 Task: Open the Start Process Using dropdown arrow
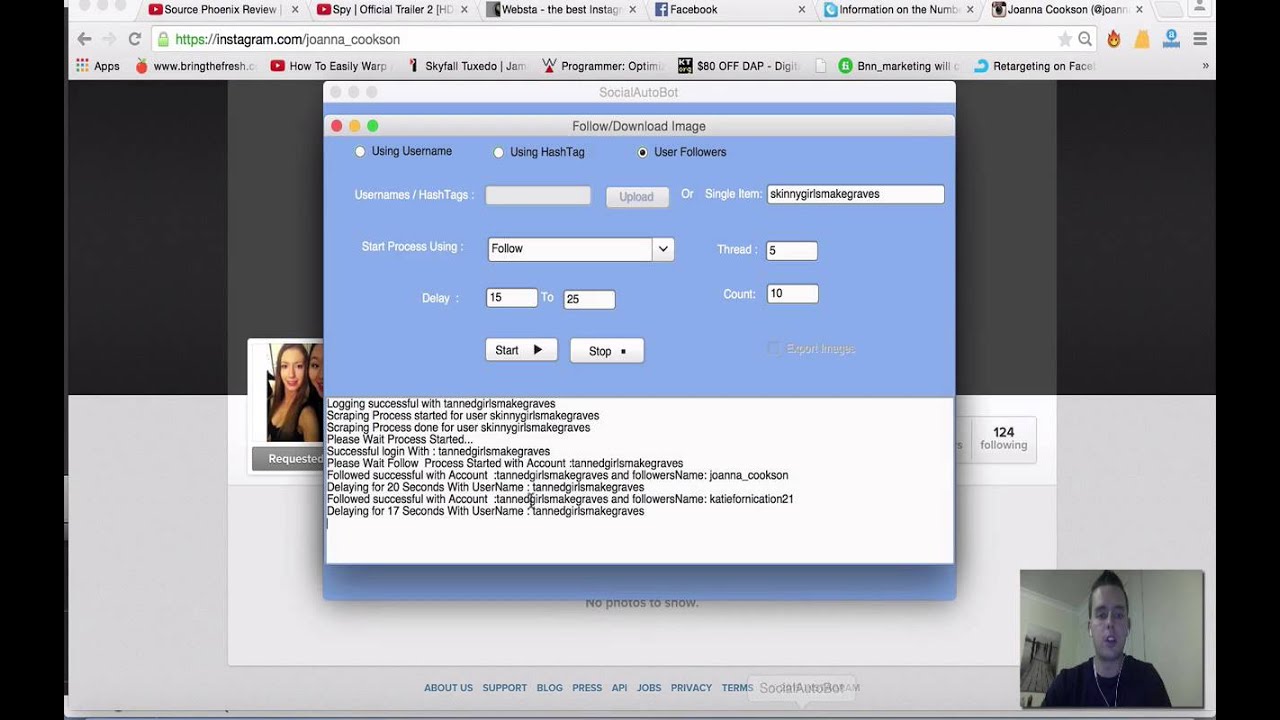tap(662, 249)
